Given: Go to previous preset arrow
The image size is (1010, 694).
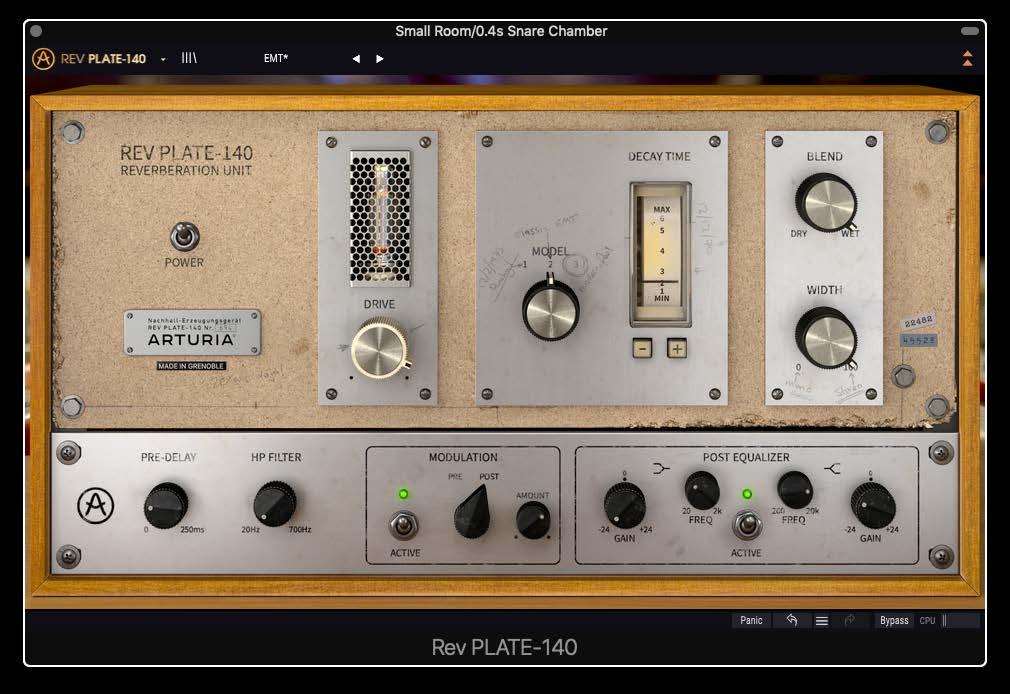Looking at the screenshot, I should click(356, 59).
